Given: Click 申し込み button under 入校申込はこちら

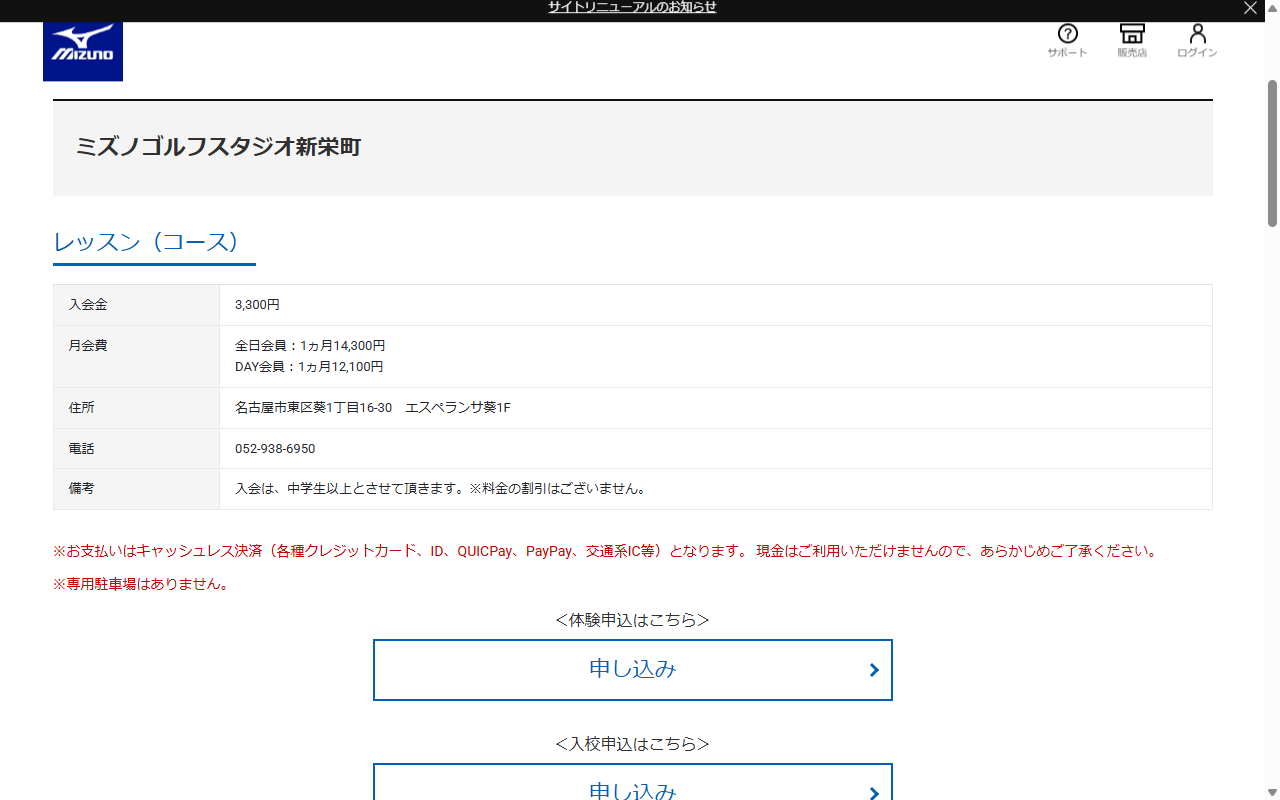Looking at the screenshot, I should [633, 783].
